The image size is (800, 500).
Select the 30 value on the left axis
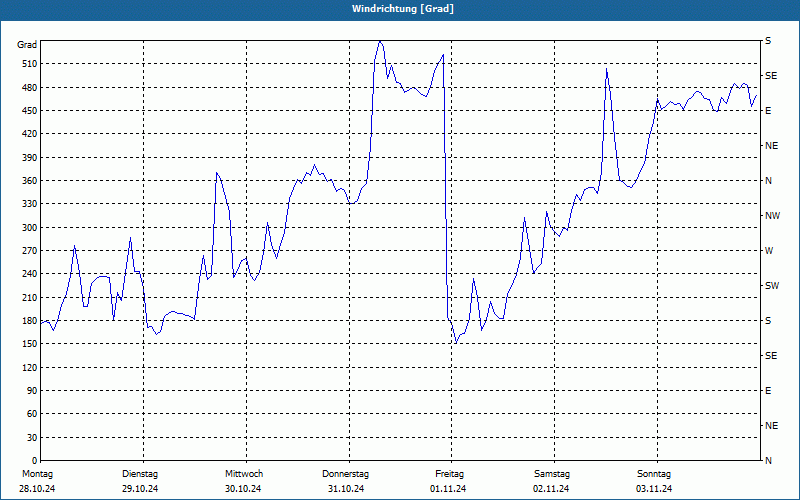(x=32, y=438)
